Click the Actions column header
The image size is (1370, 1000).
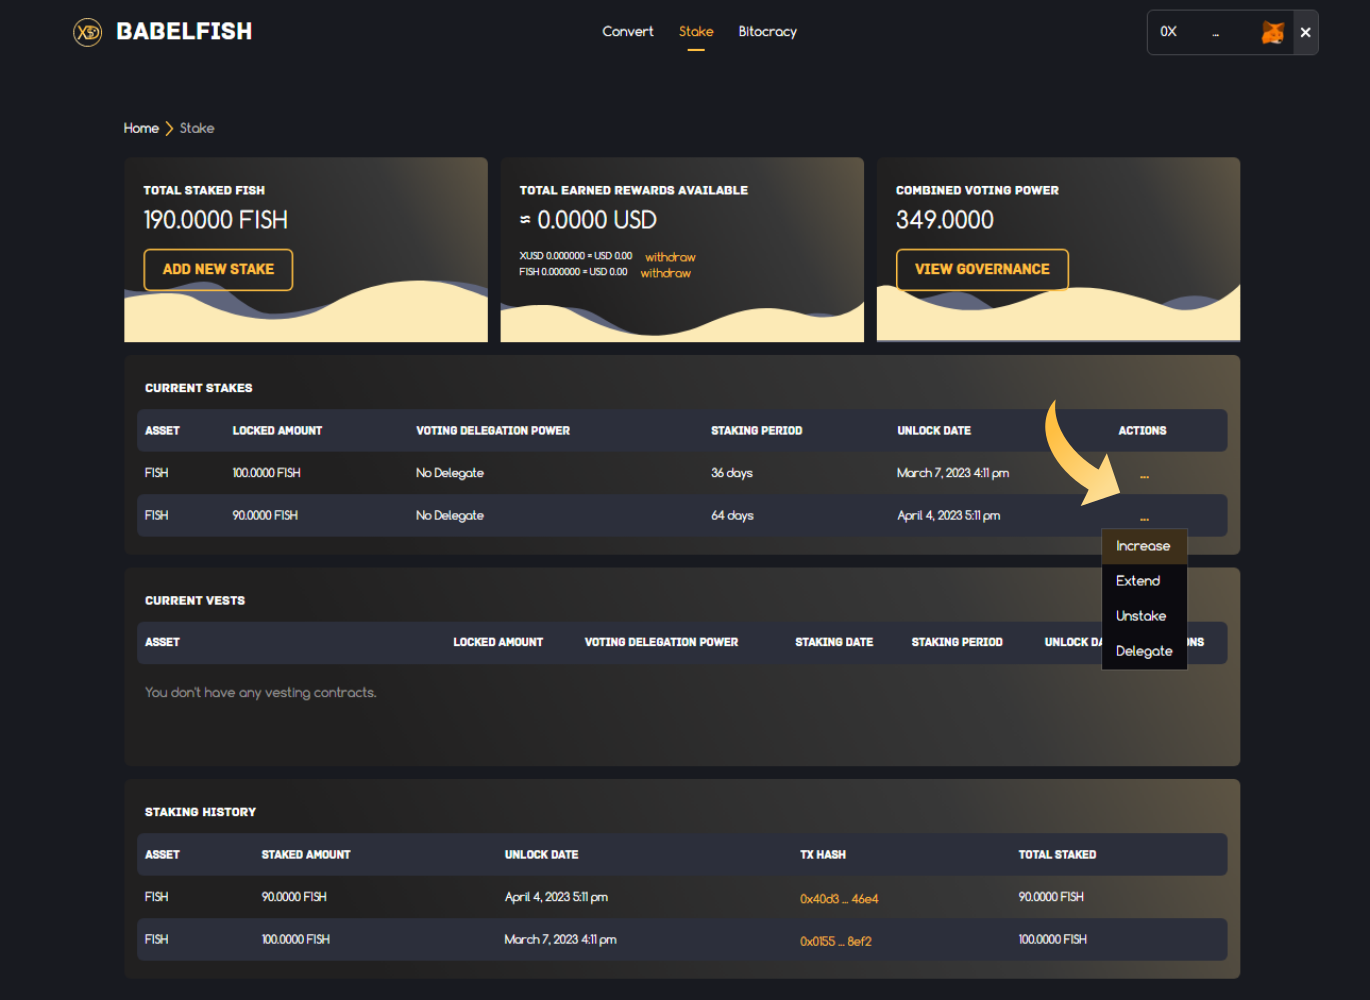pyautogui.click(x=1142, y=431)
